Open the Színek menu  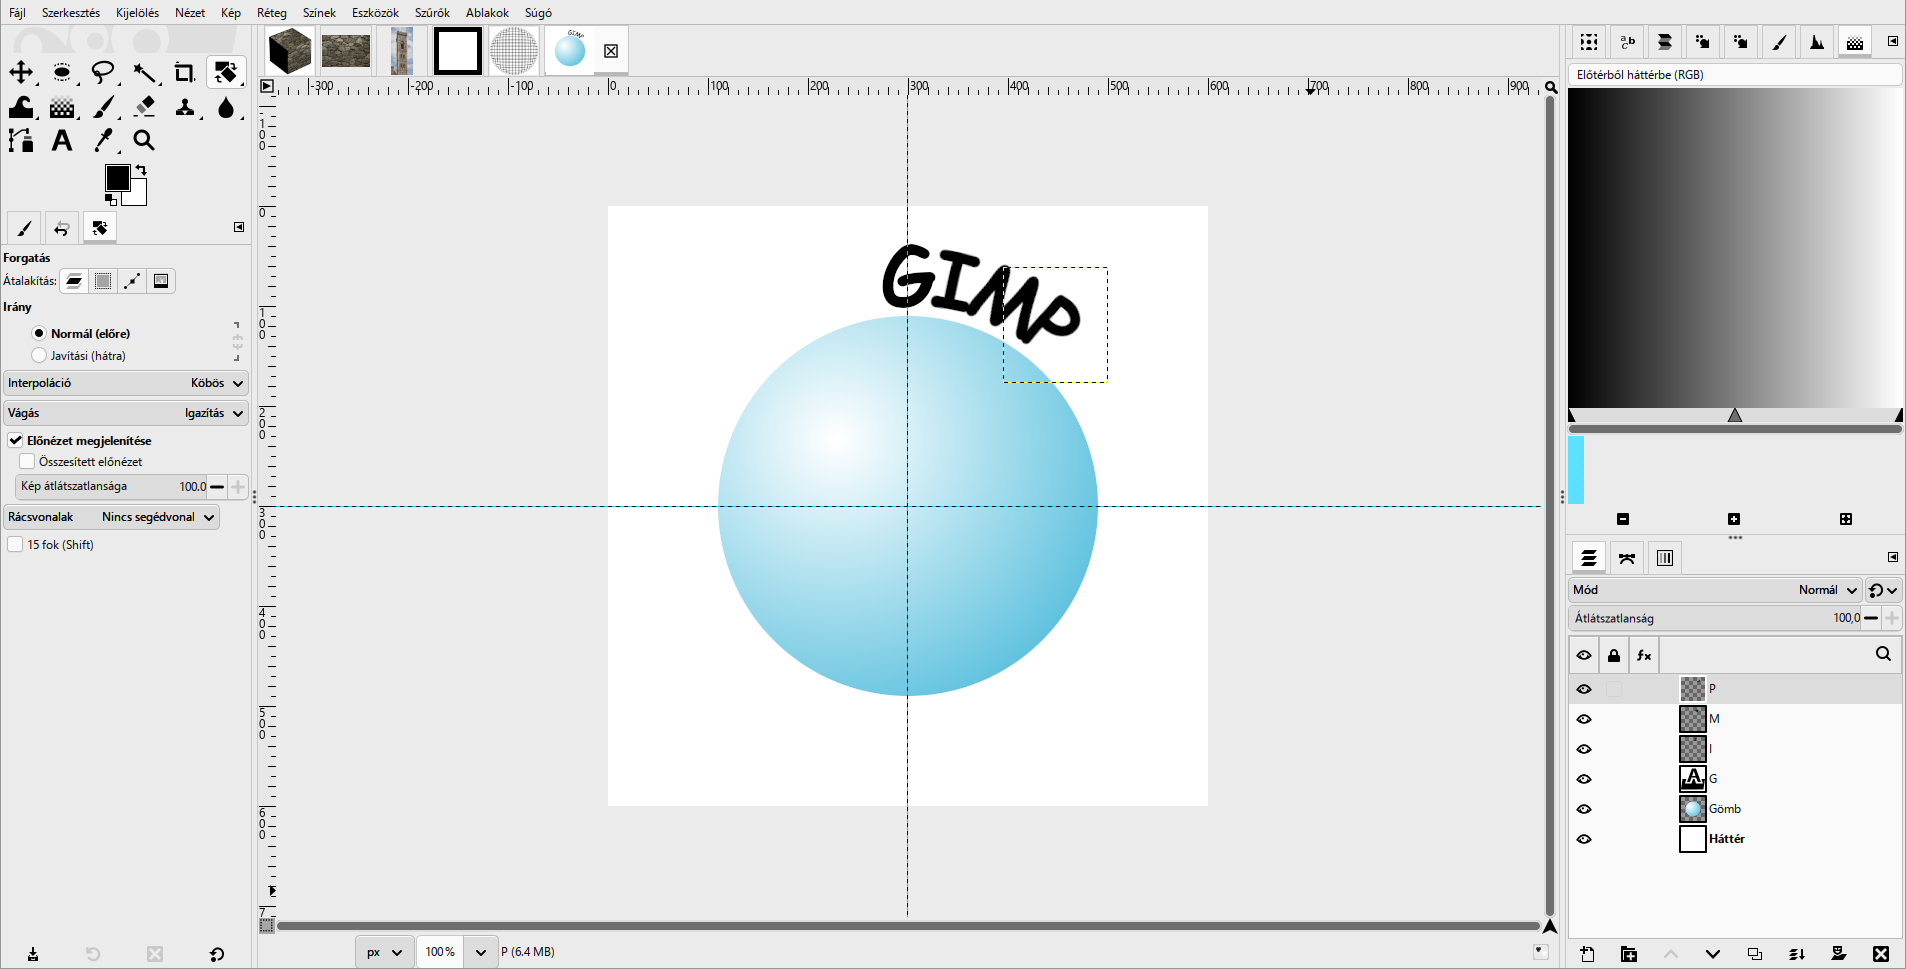[x=319, y=13]
